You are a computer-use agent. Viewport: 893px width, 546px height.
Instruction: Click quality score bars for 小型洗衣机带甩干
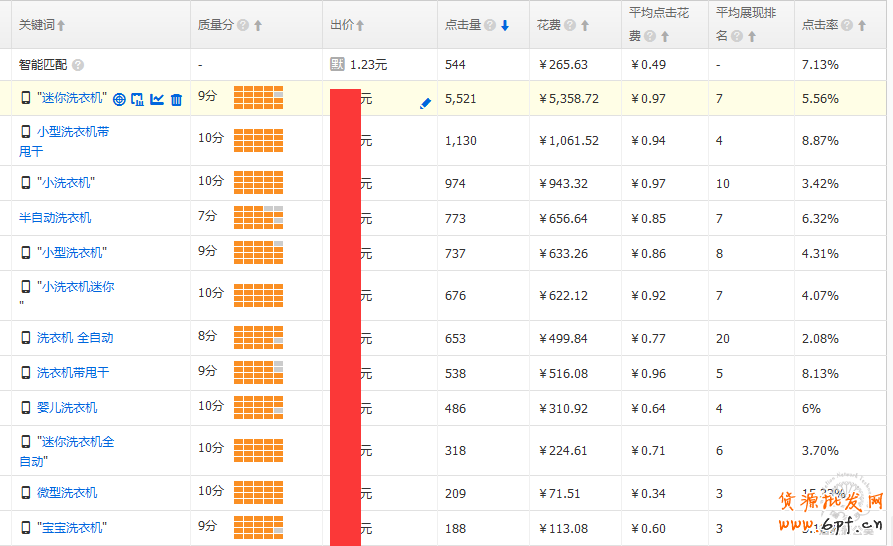258,141
